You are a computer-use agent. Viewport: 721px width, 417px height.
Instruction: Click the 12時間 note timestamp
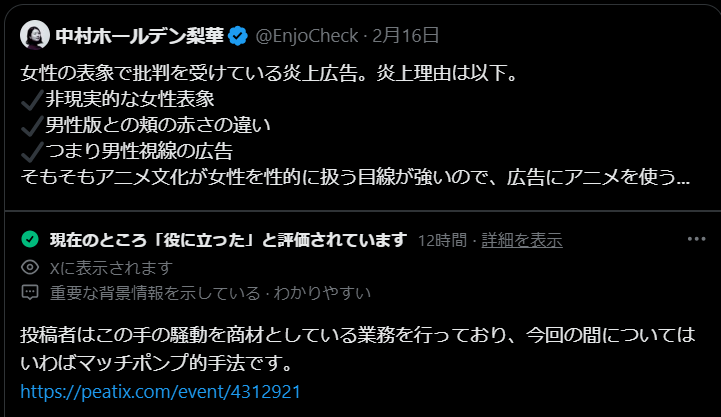click(x=442, y=240)
